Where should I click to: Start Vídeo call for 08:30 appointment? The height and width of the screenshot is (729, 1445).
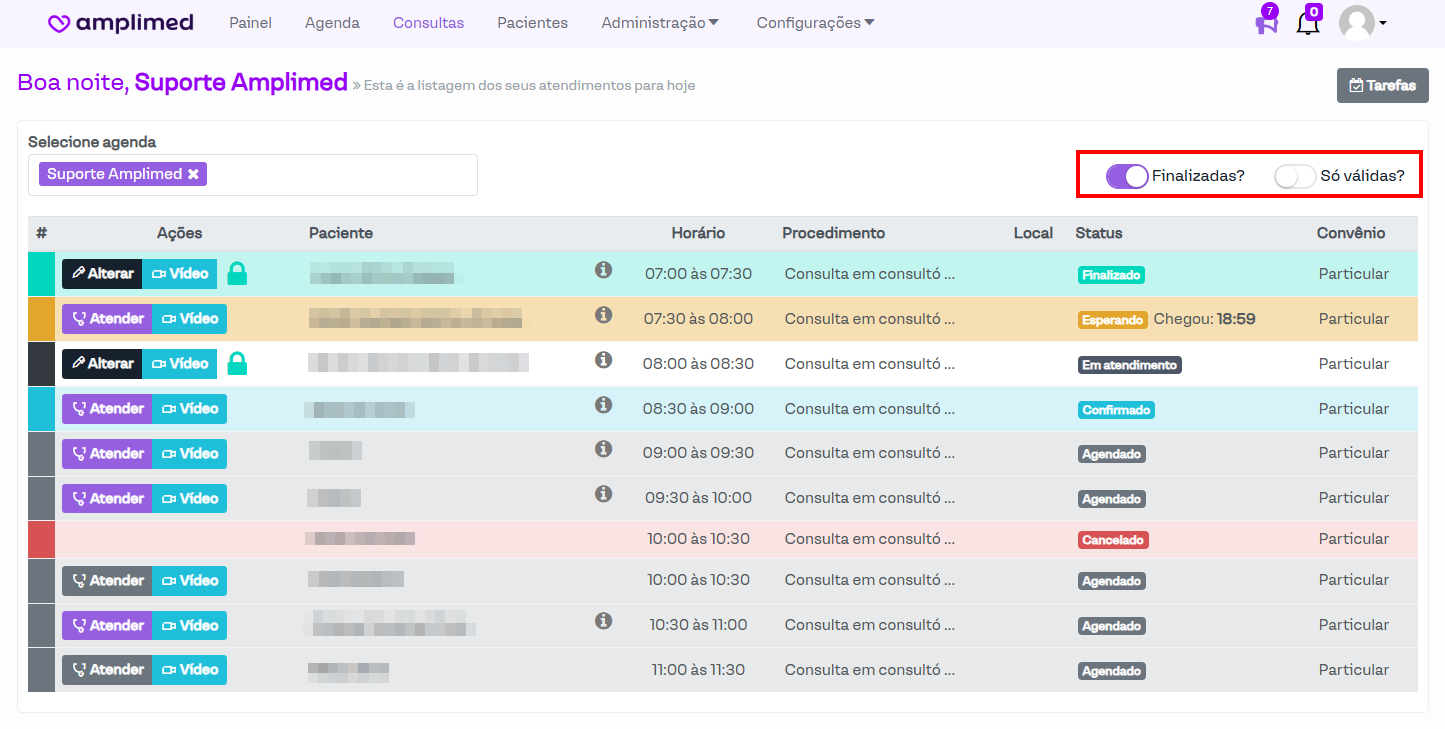tap(189, 409)
